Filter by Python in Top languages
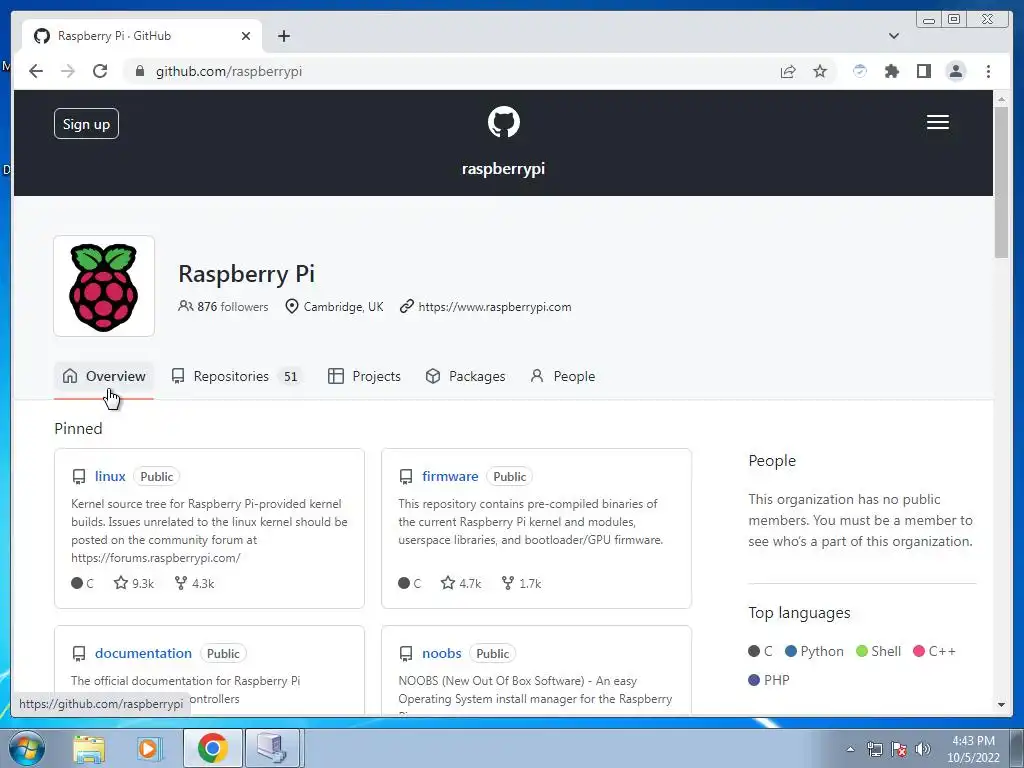The image size is (1024, 768). 814,651
